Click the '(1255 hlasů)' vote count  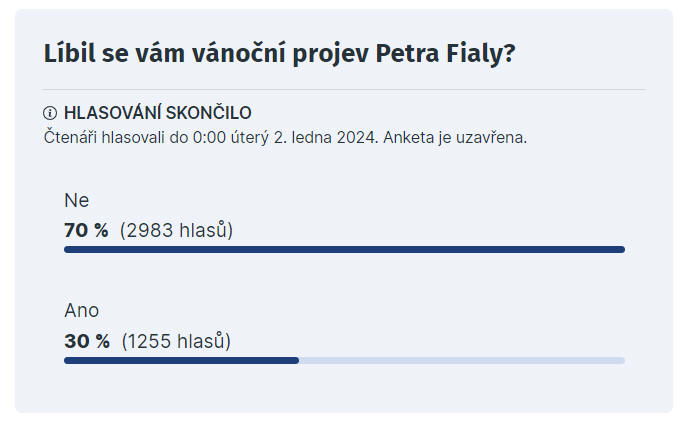(x=176, y=341)
